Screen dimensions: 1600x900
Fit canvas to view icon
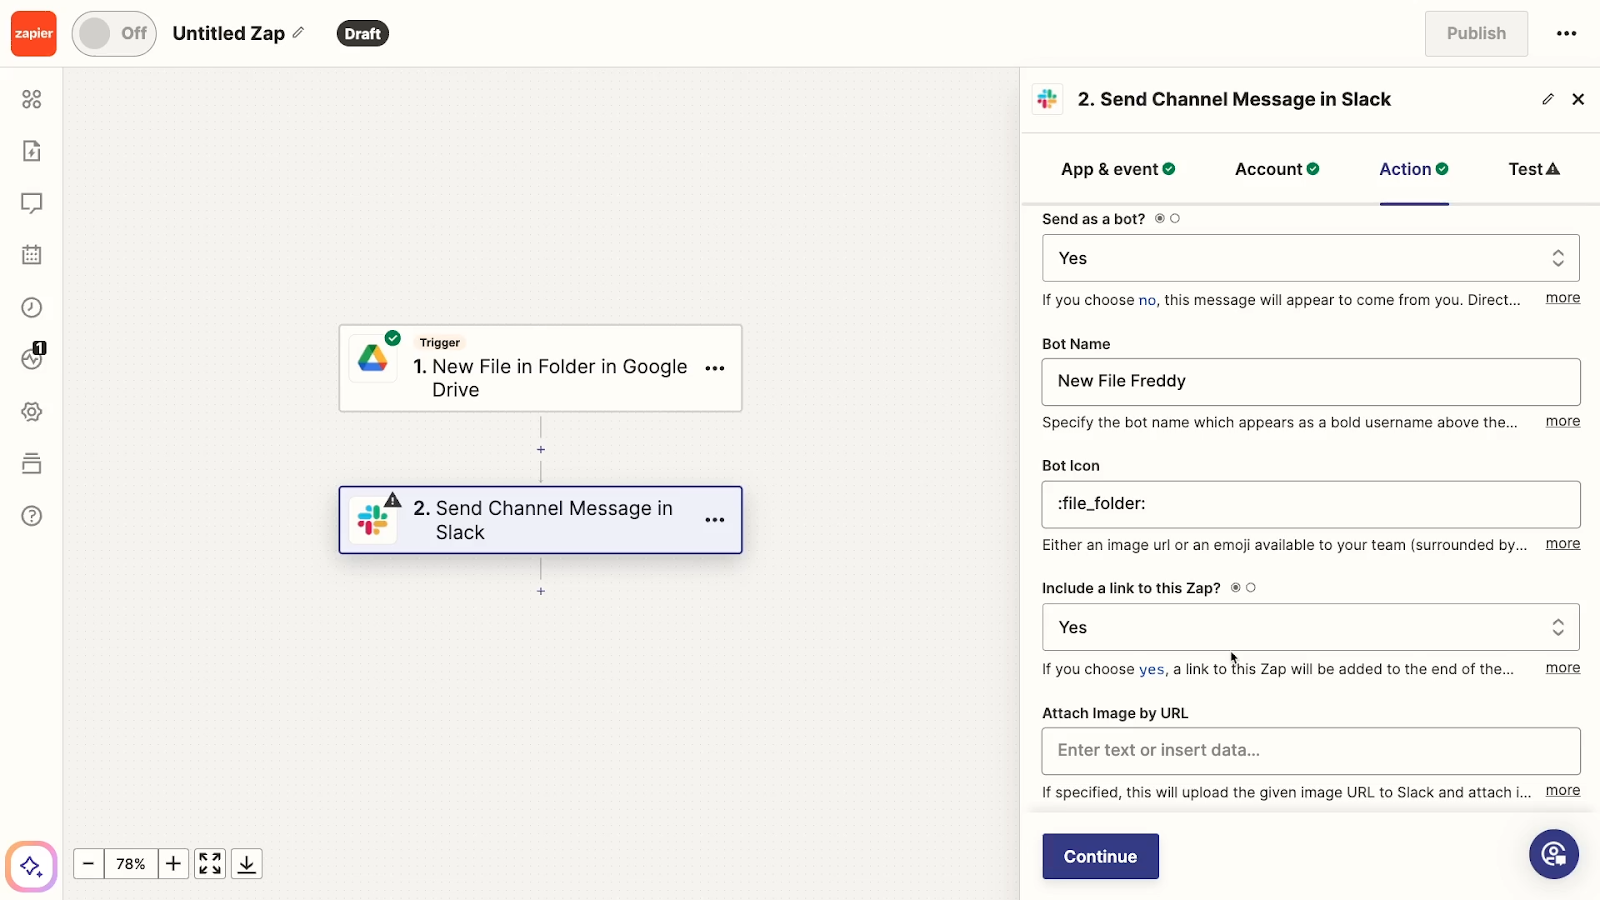[210, 863]
